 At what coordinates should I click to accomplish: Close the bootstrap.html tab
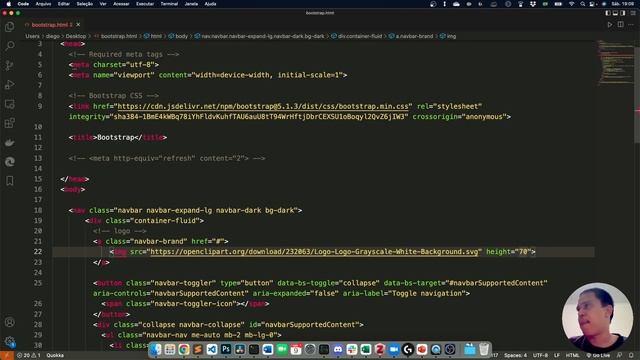coord(78,25)
